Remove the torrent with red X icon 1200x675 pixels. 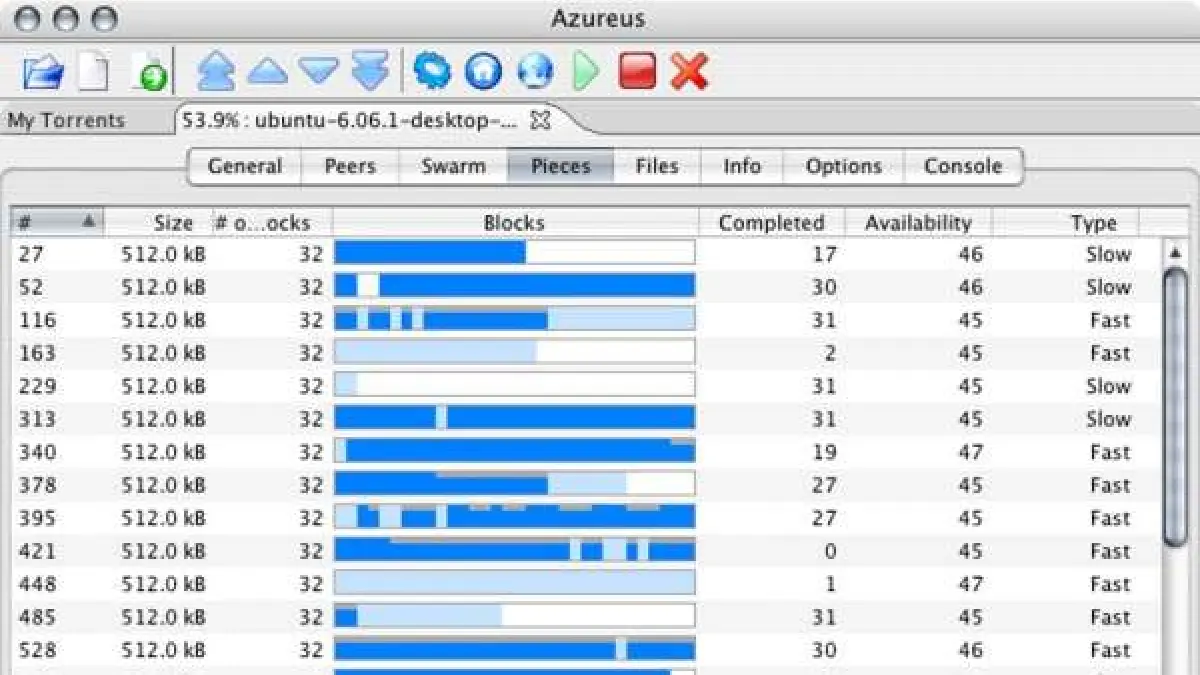pos(689,72)
